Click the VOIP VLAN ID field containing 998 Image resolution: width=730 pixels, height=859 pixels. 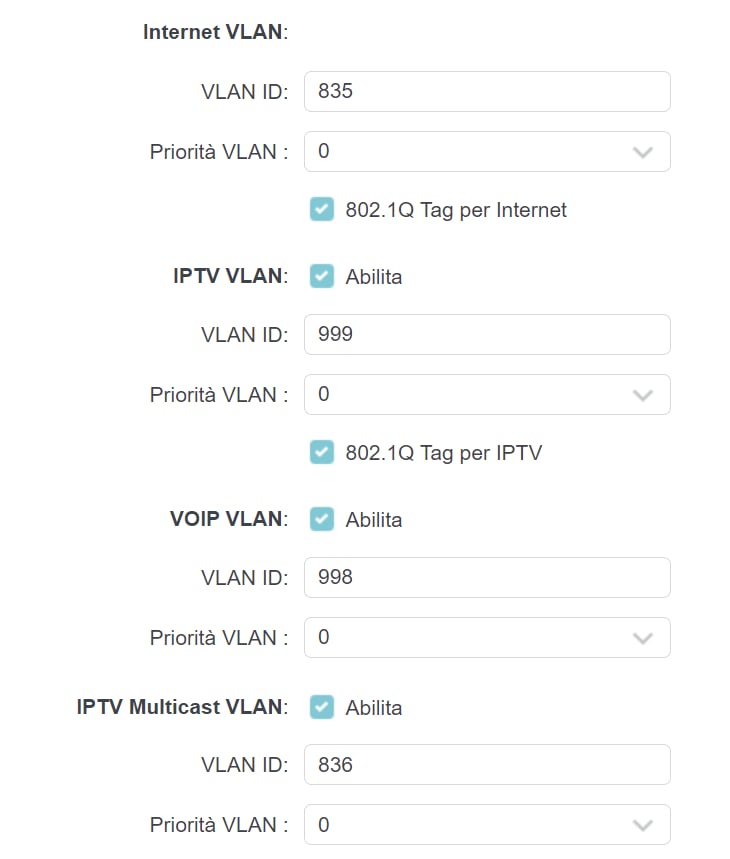(x=487, y=577)
